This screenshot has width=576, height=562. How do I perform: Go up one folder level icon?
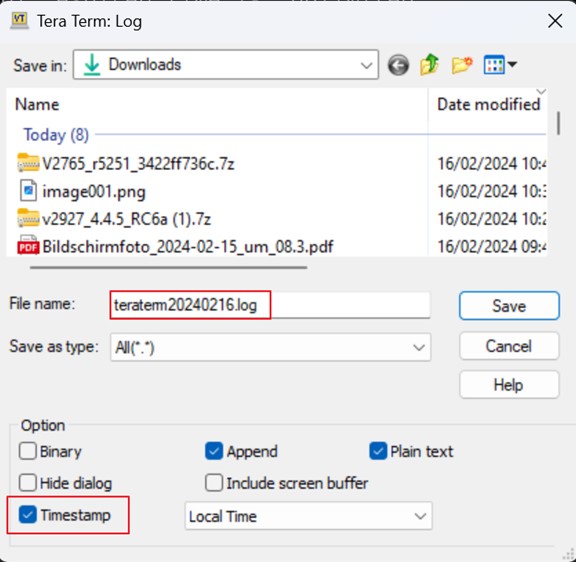[x=429, y=65]
